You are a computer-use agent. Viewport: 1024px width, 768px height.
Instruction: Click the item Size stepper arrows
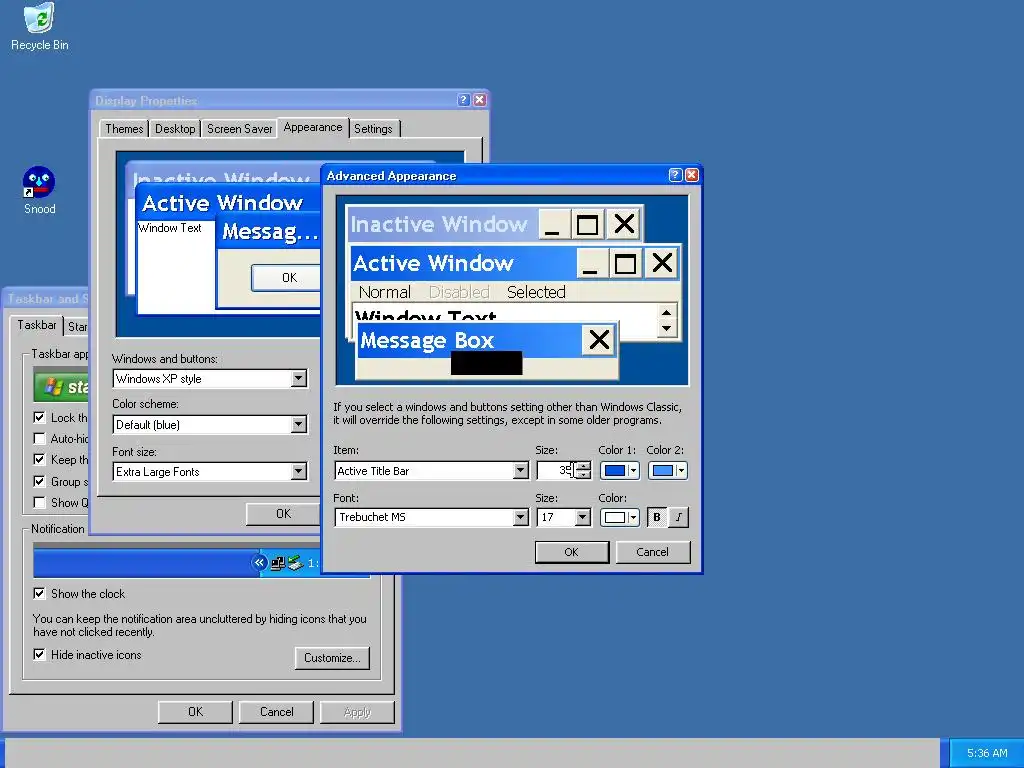coord(584,470)
